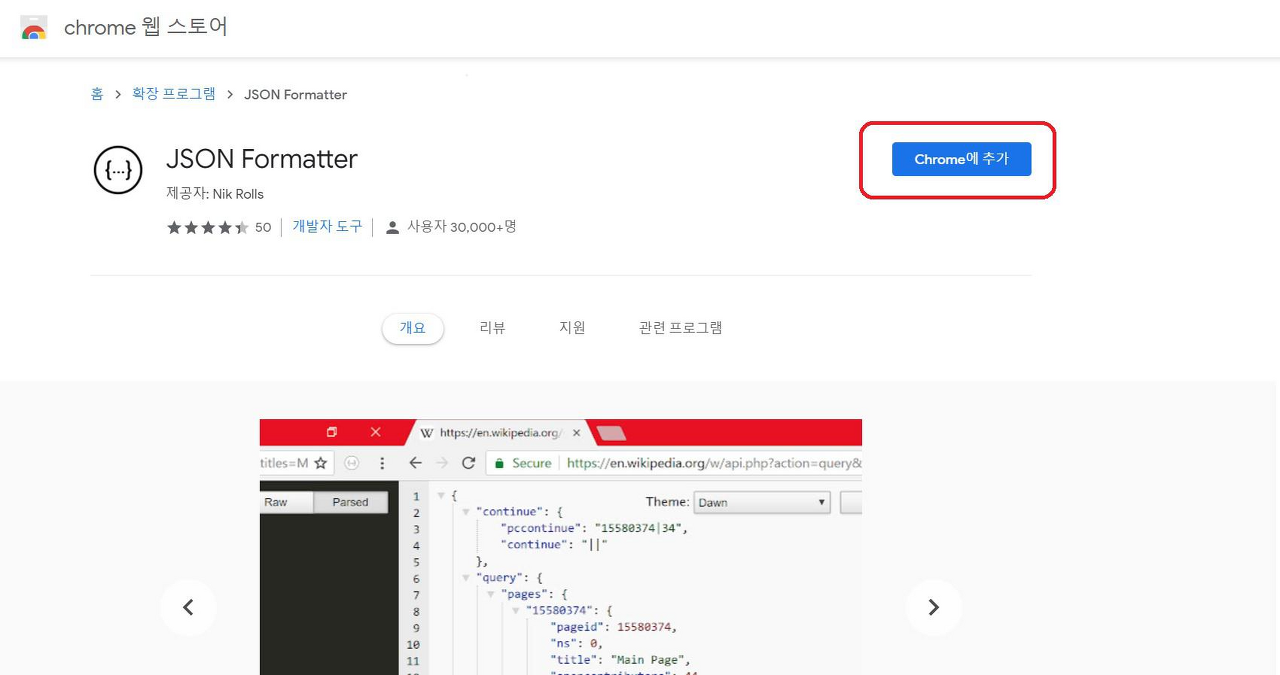Open 개발자 도구 category link
1280x675 pixels.
327,227
